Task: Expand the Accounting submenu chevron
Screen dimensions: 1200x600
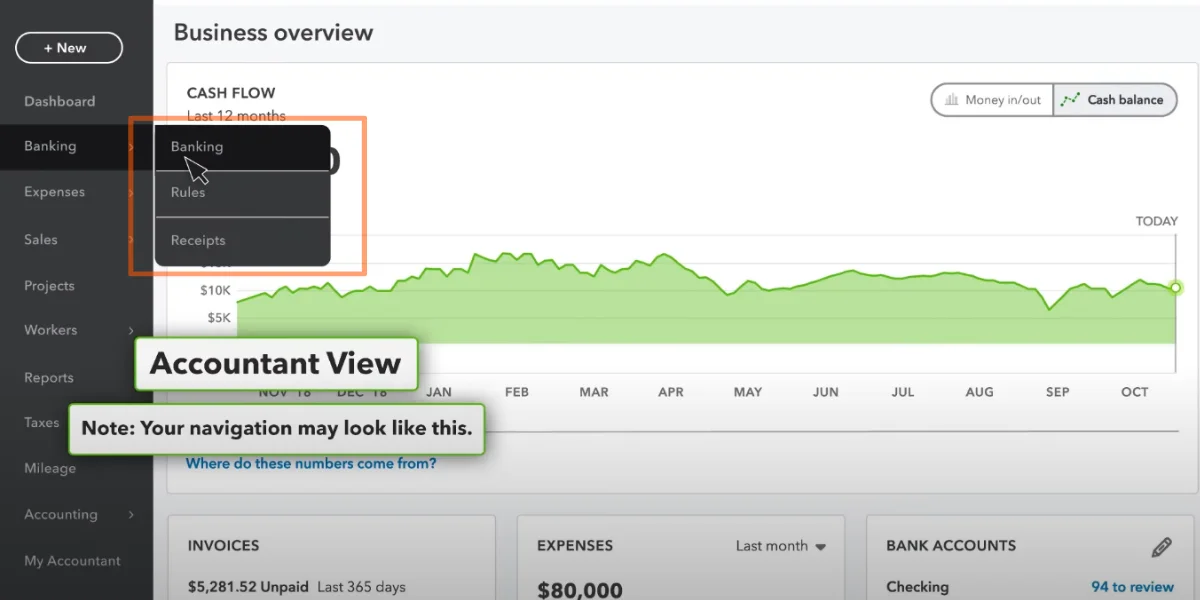Action: tap(131, 515)
